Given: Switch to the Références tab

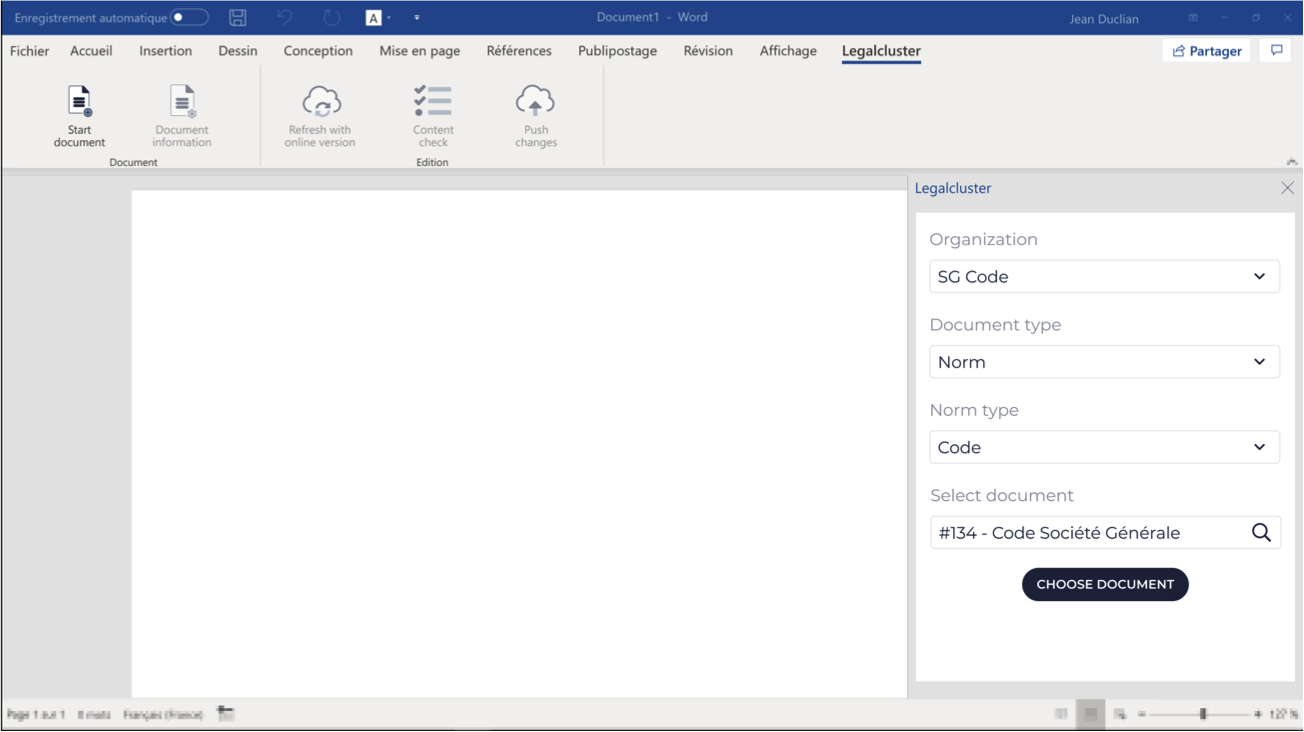Looking at the screenshot, I should [519, 51].
